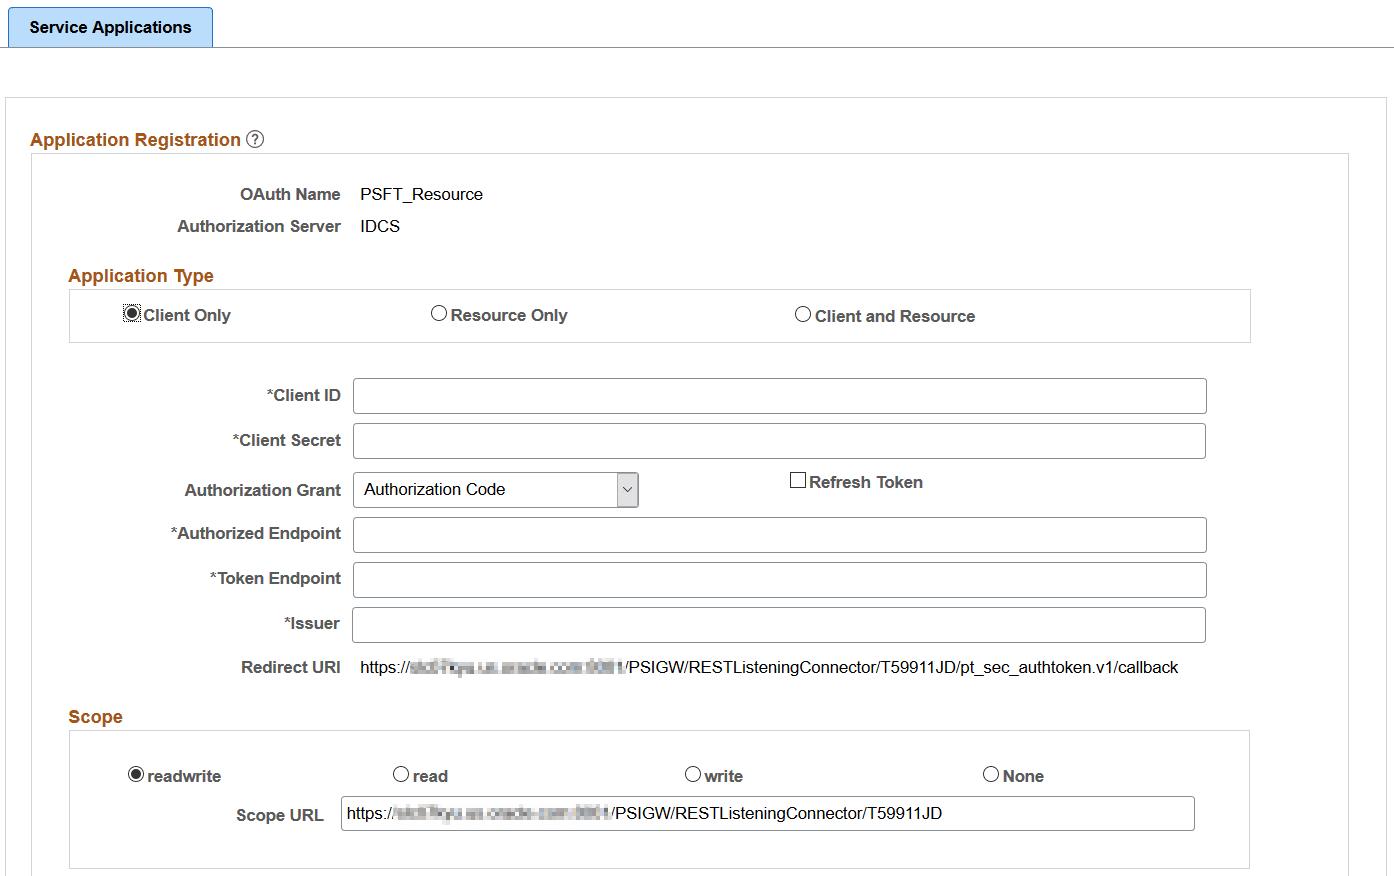
Task: Click inside the Client ID field
Action: click(x=779, y=395)
